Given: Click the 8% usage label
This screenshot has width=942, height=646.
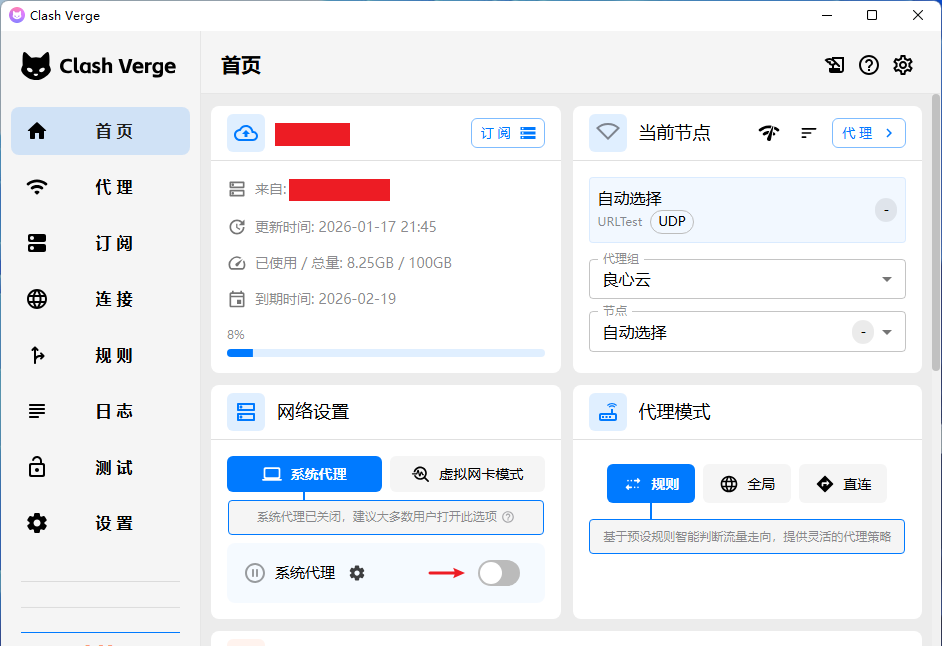Looking at the screenshot, I should 236,335.
